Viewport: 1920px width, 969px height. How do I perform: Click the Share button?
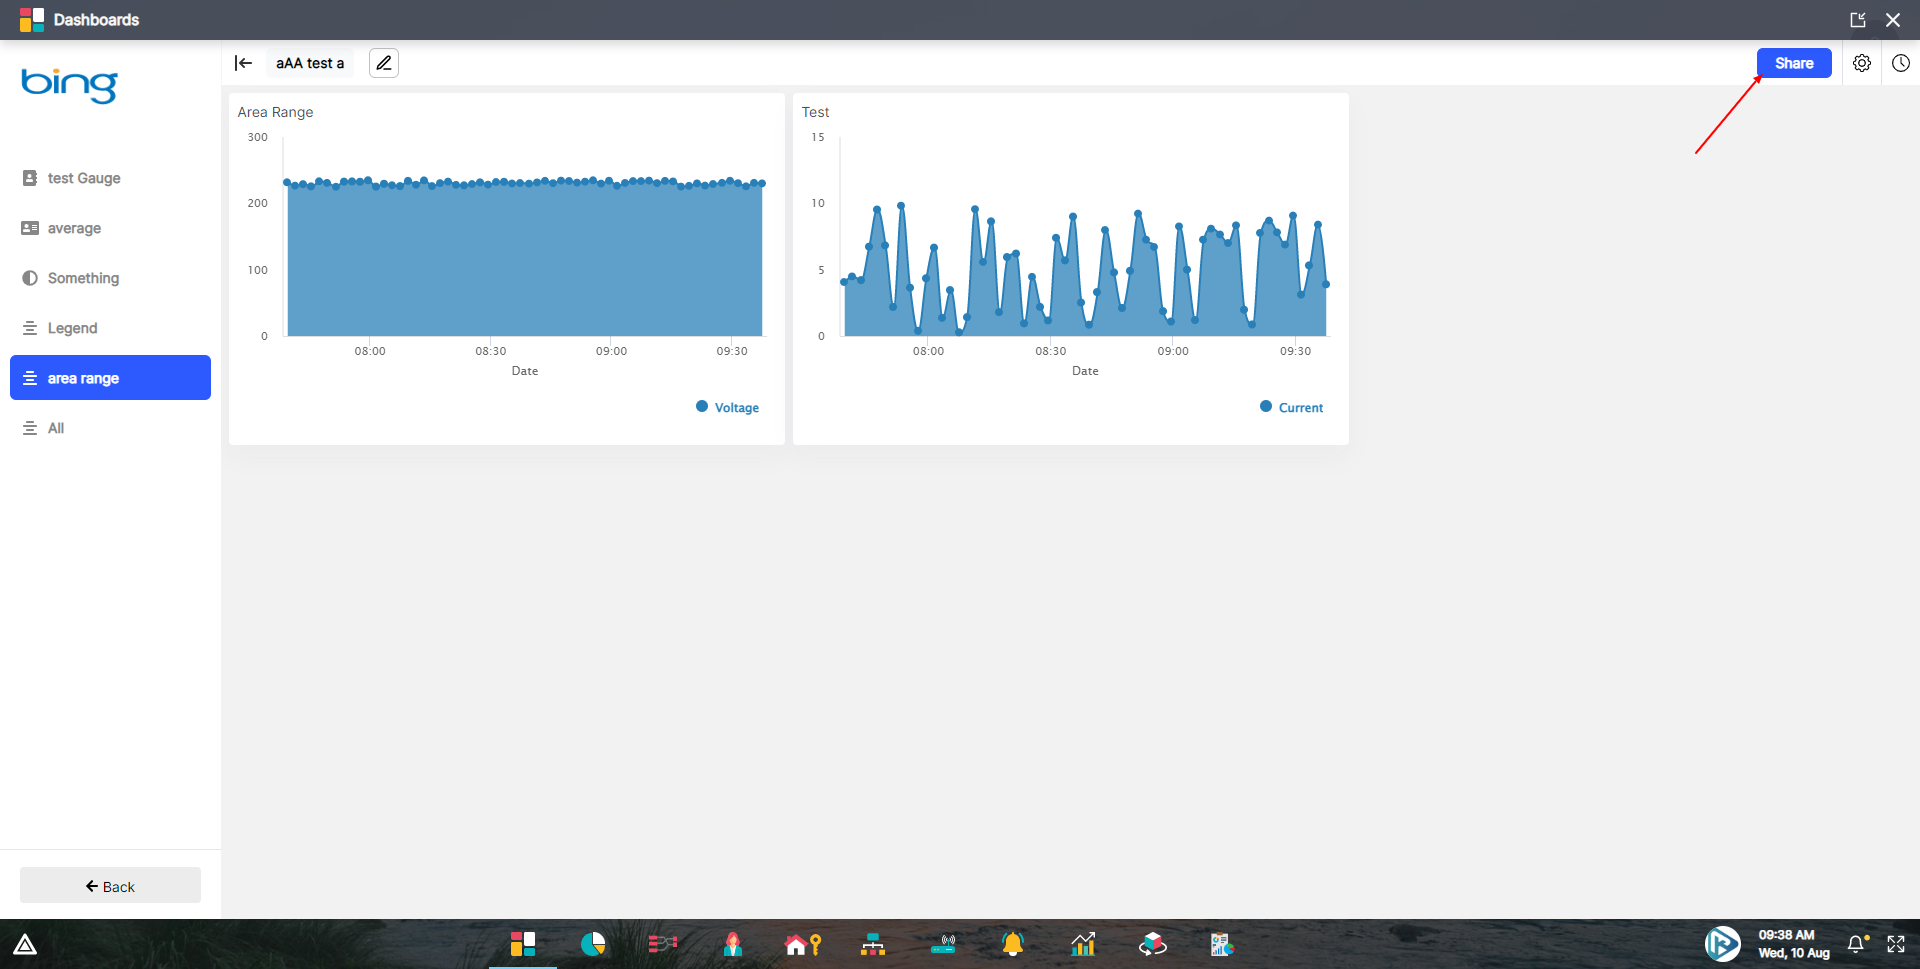[x=1793, y=62]
